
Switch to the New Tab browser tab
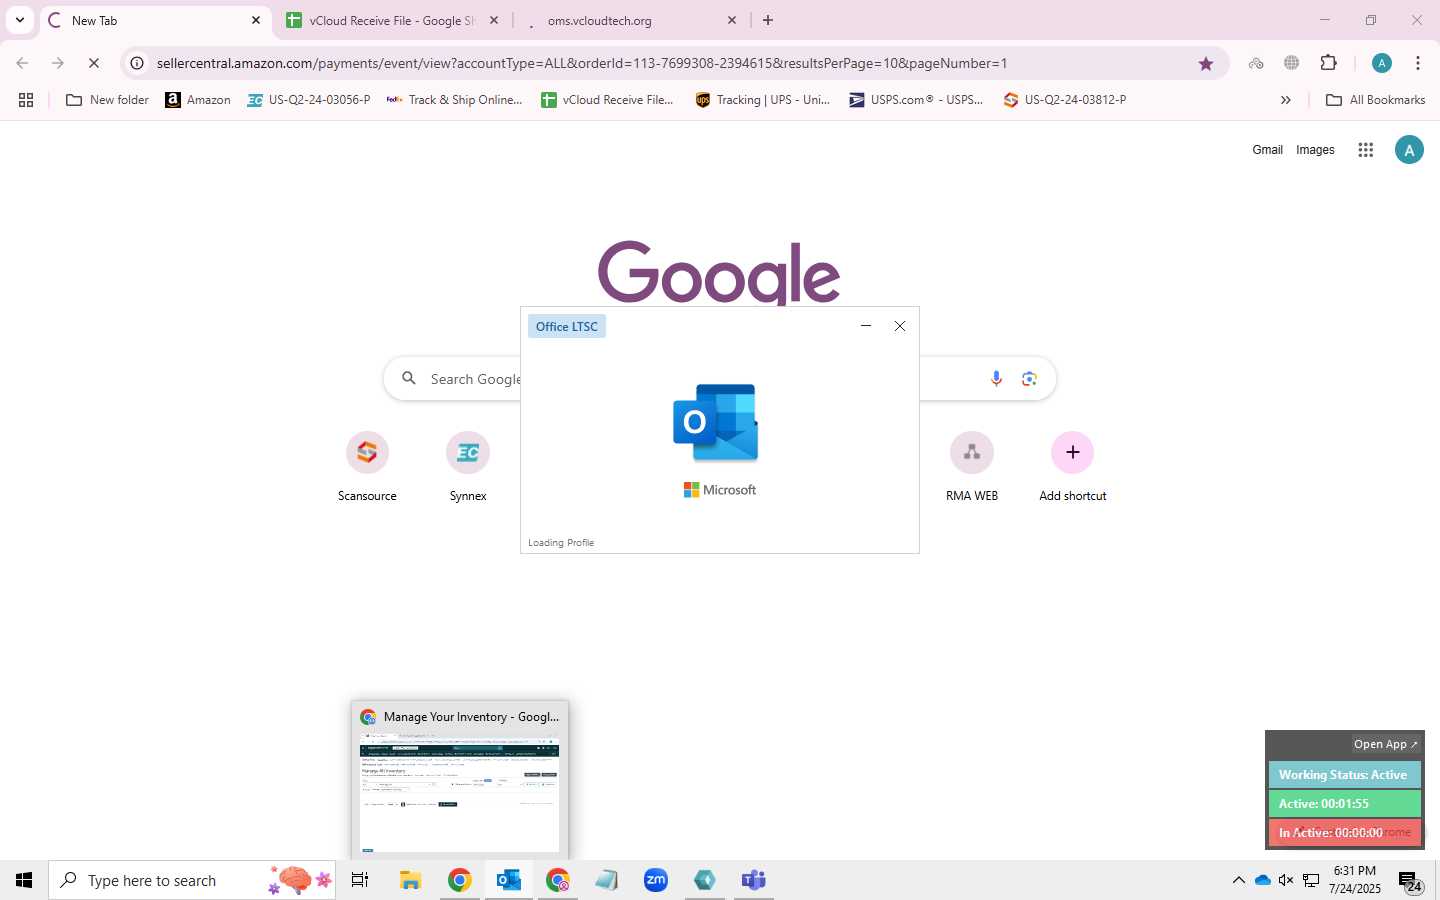tap(155, 20)
